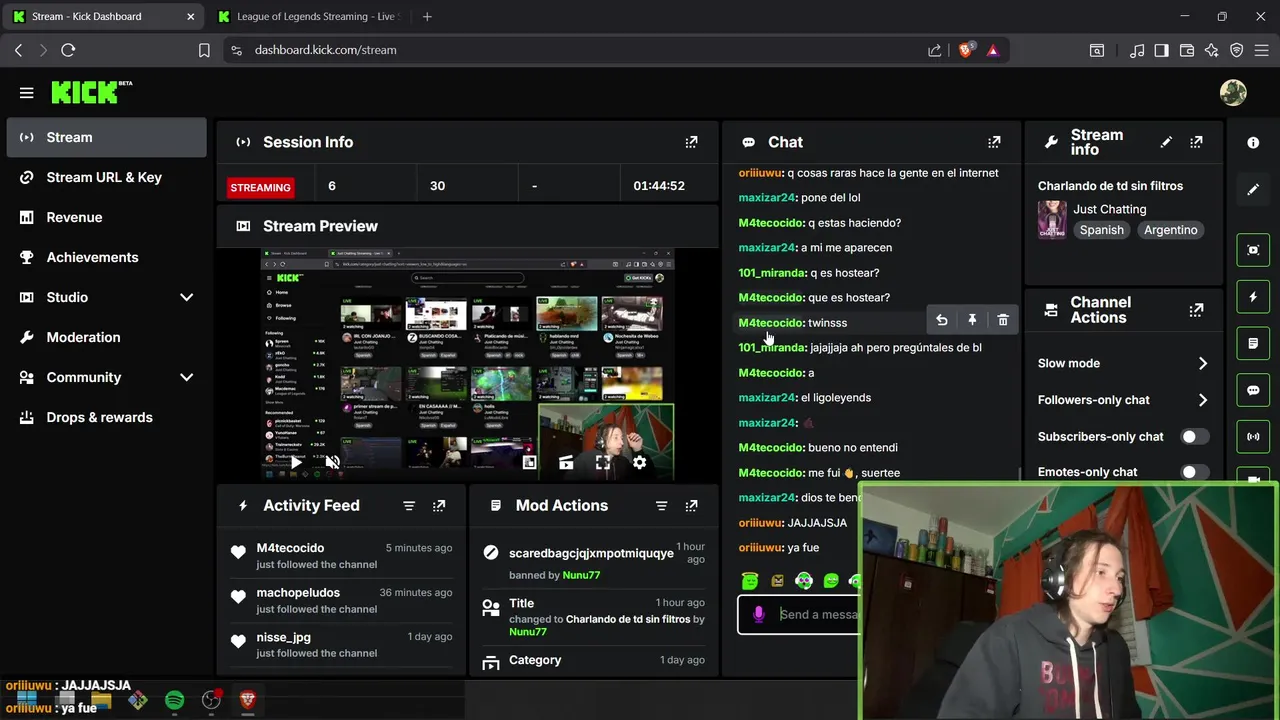The width and height of the screenshot is (1280, 720).
Task: Pop out the Stream info panel
Action: (x=1196, y=142)
